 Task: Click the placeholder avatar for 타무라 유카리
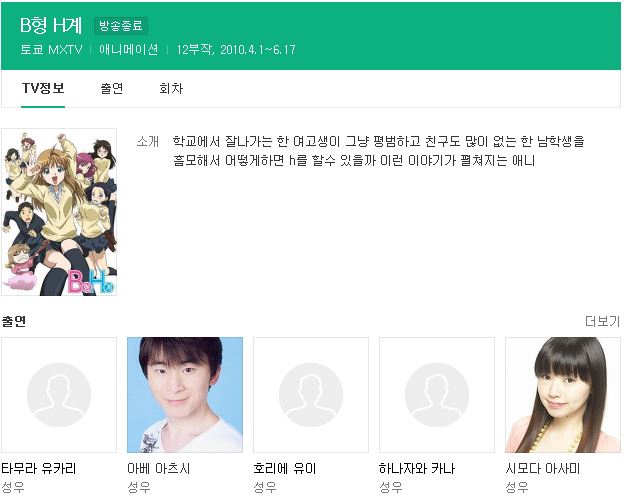point(59,395)
